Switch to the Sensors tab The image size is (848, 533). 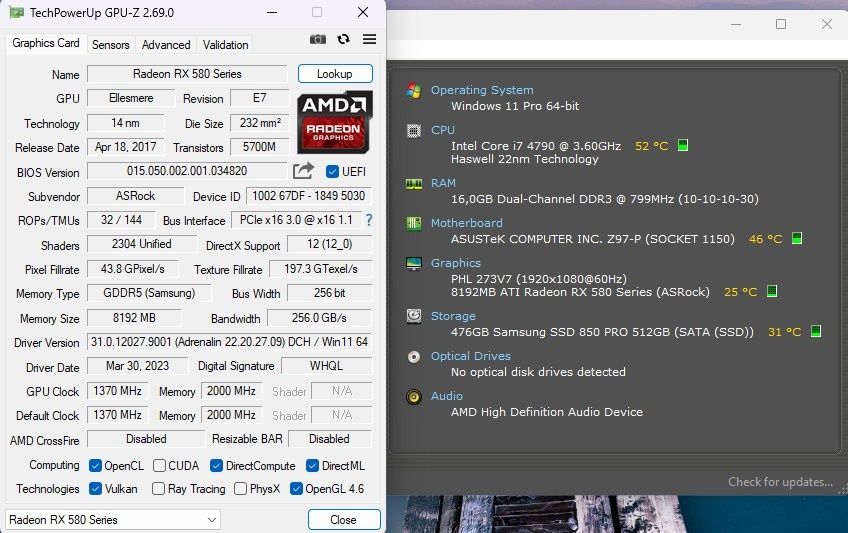point(110,45)
